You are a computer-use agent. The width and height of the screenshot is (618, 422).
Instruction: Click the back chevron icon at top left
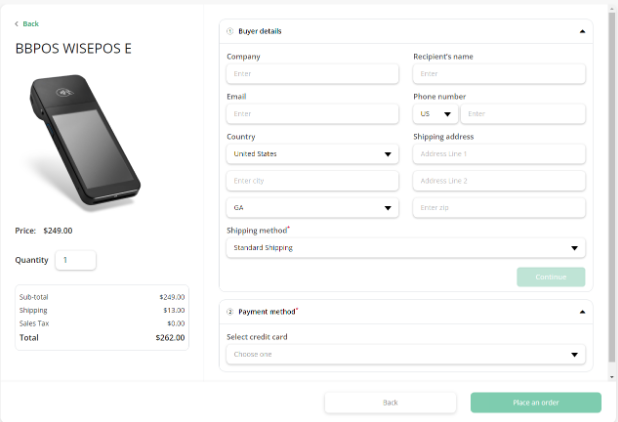click(x=17, y=24)
